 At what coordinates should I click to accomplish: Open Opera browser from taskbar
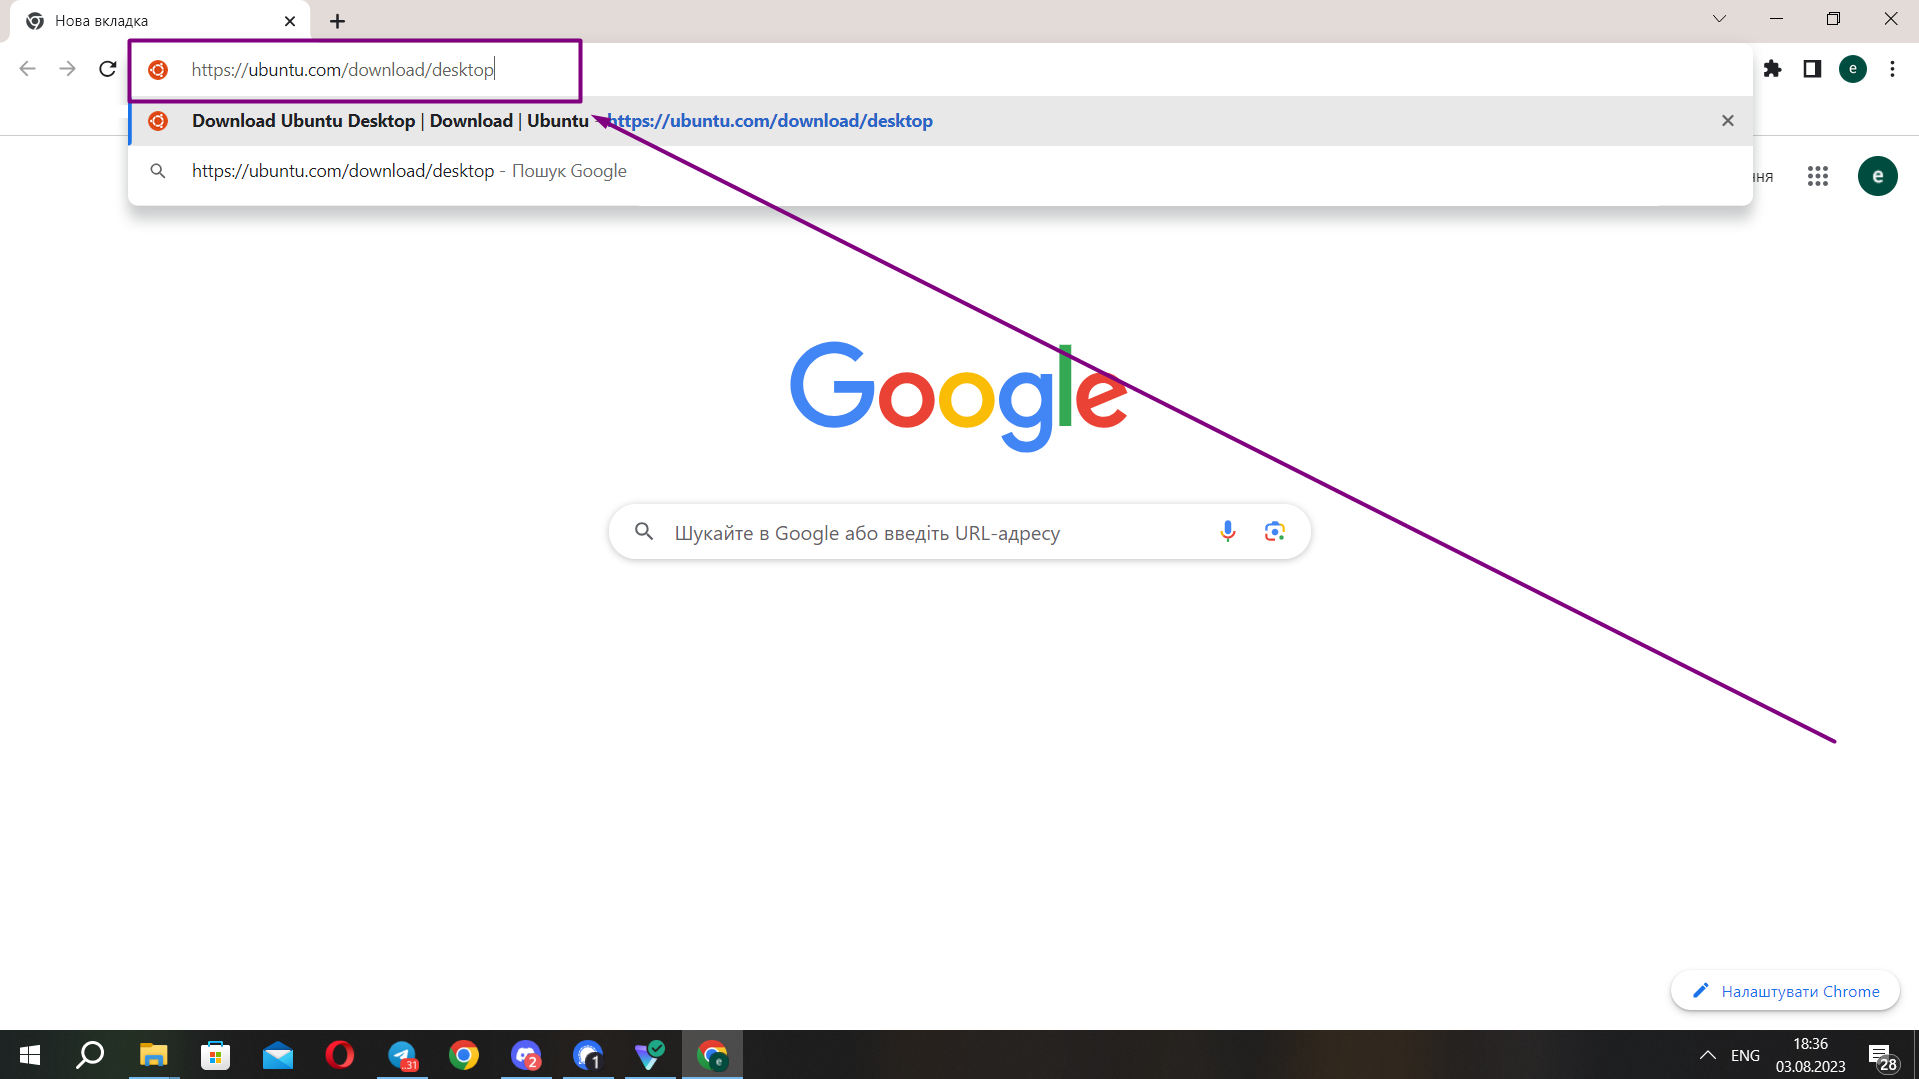click(340, 1055)
